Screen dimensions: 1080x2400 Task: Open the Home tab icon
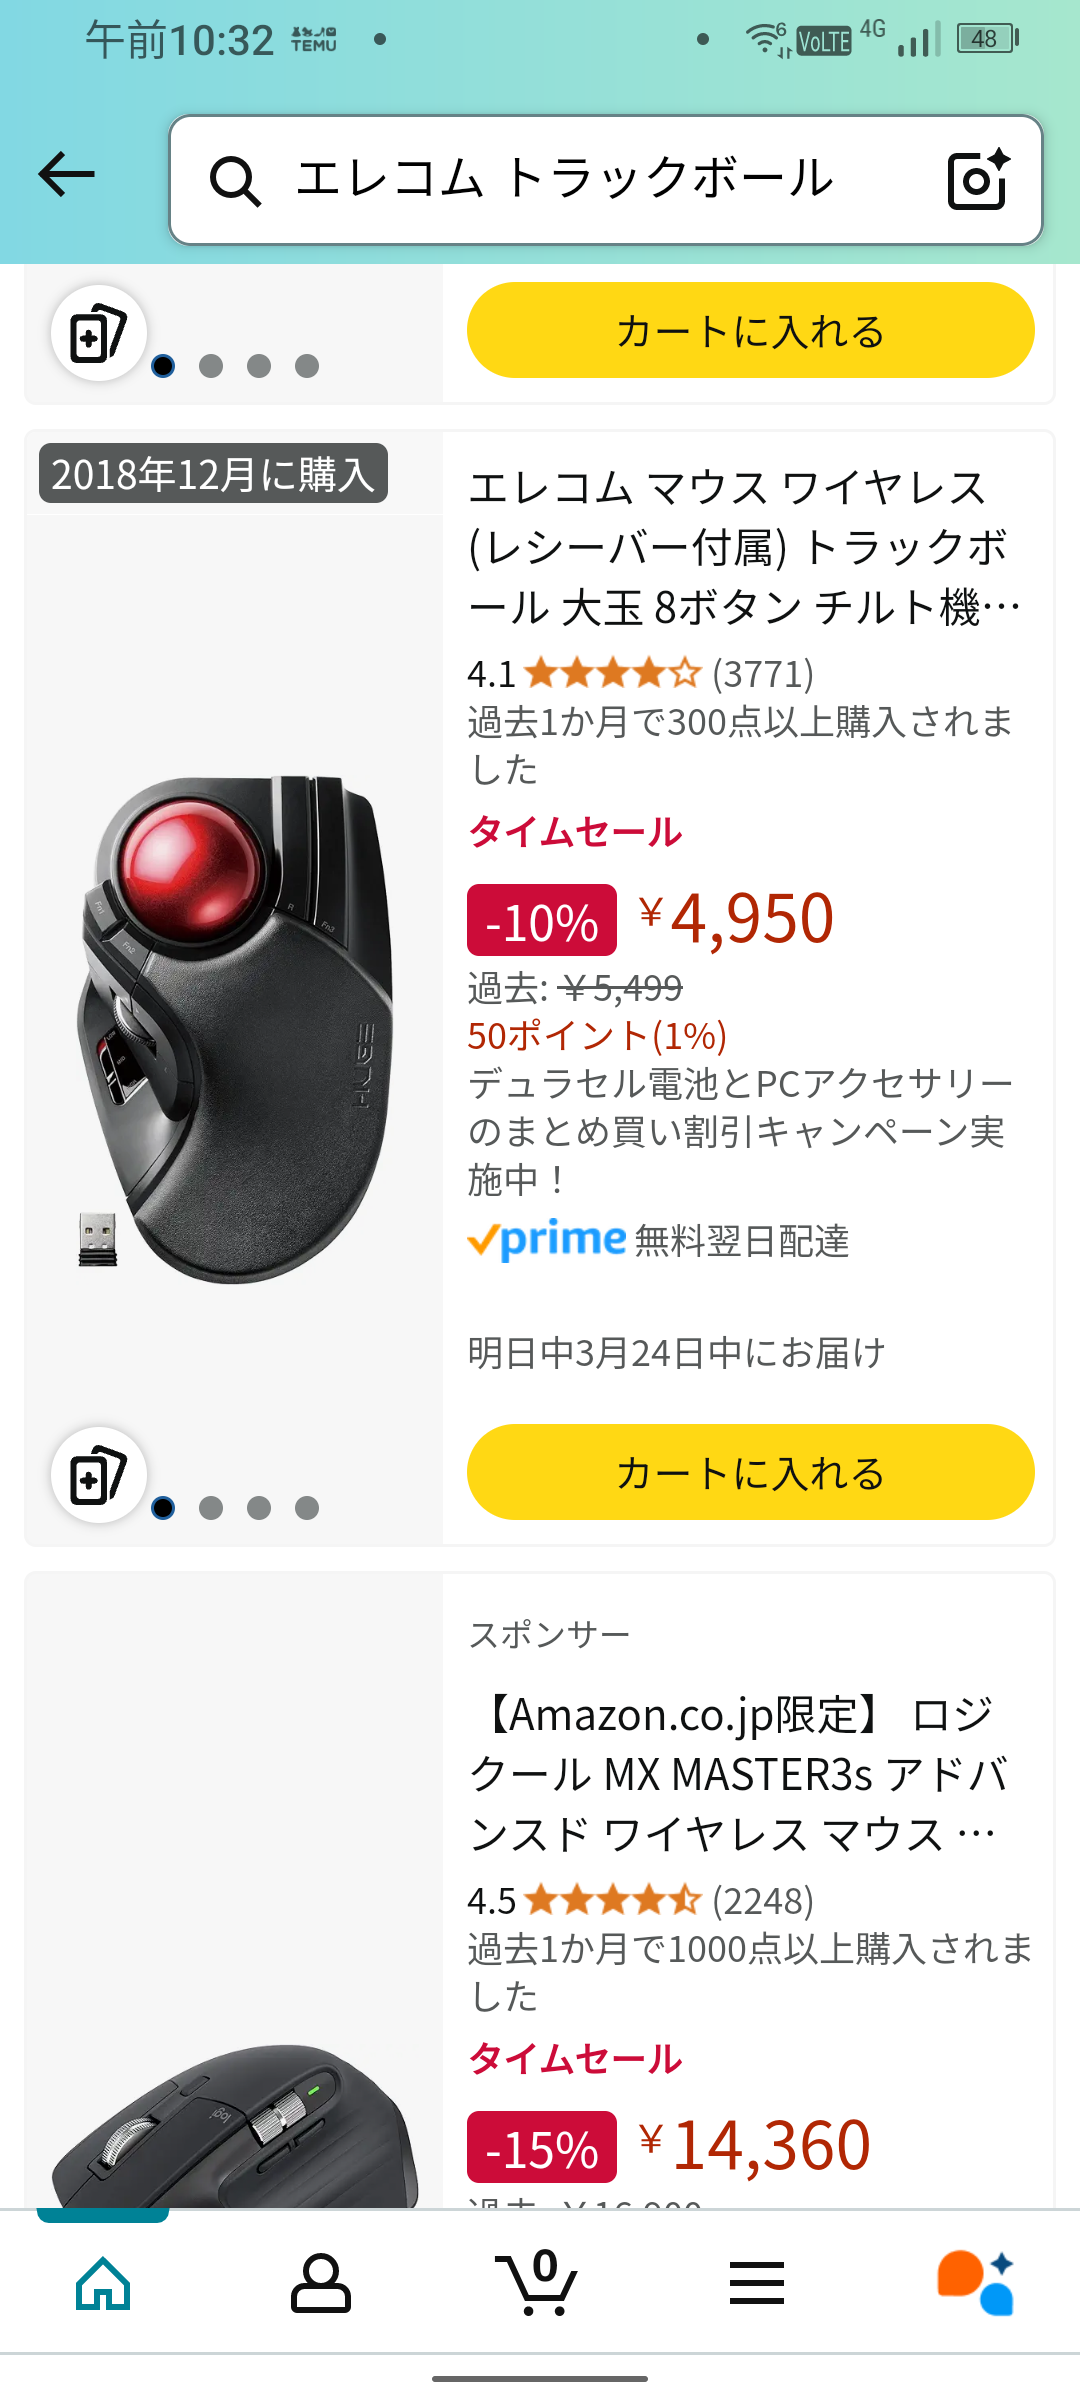pyautogui.click(x=104, y=2283)
